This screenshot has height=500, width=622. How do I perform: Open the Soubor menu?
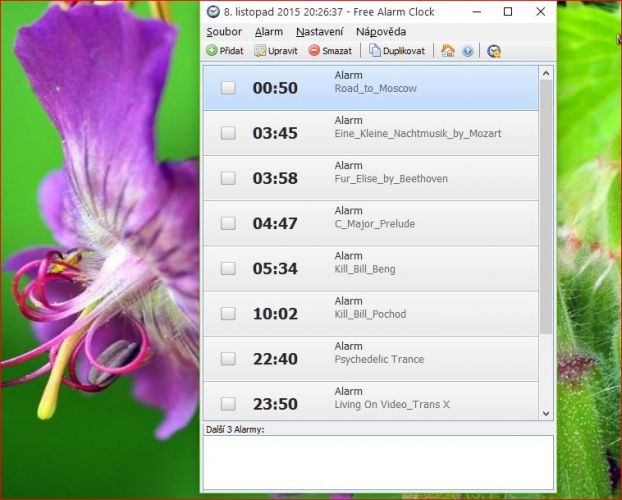pos(224,32)
